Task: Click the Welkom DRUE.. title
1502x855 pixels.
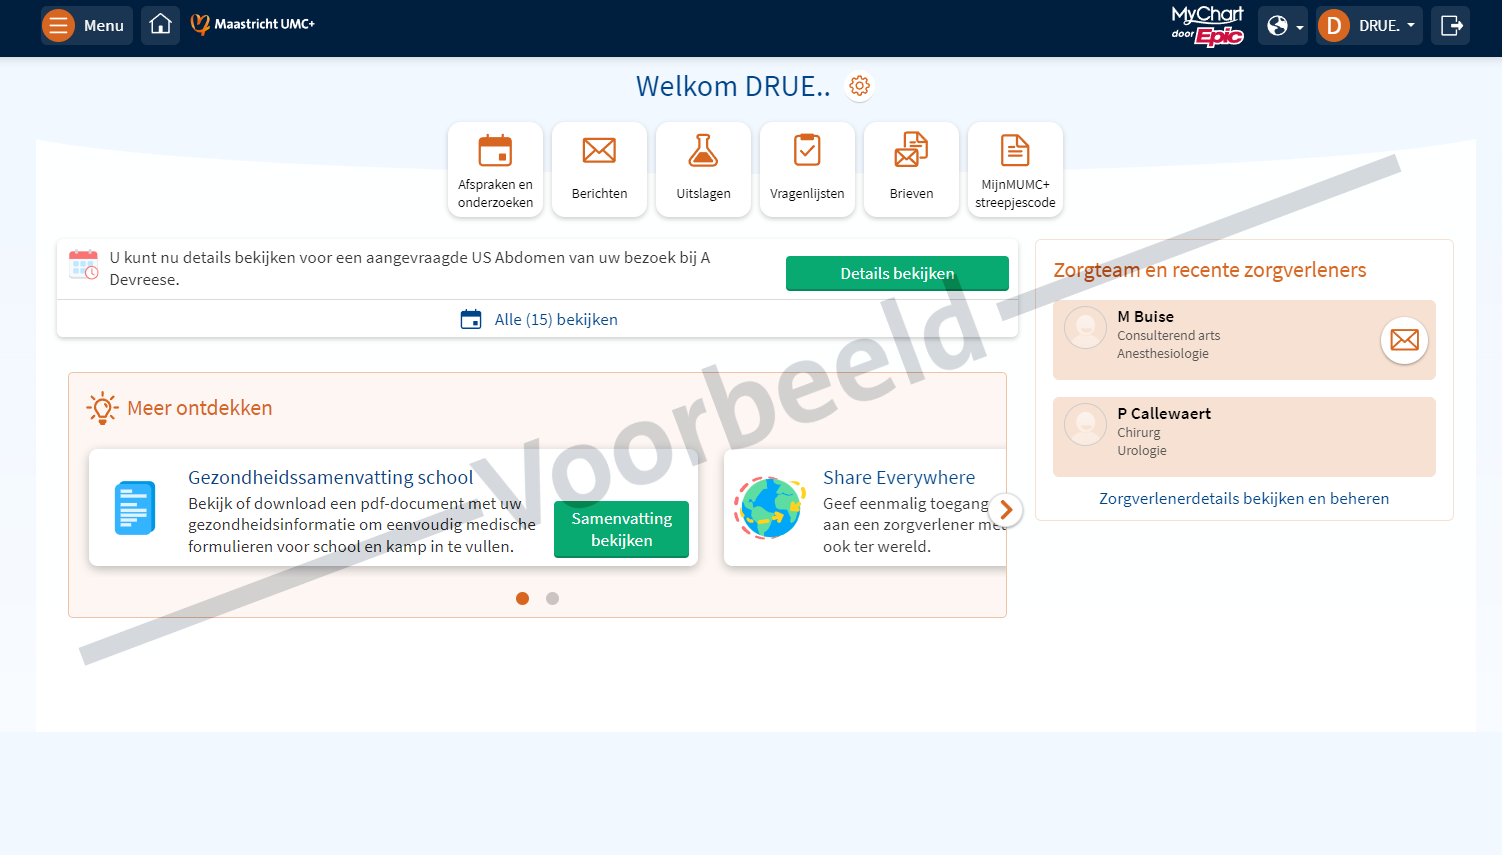Action: click(733, 86)
